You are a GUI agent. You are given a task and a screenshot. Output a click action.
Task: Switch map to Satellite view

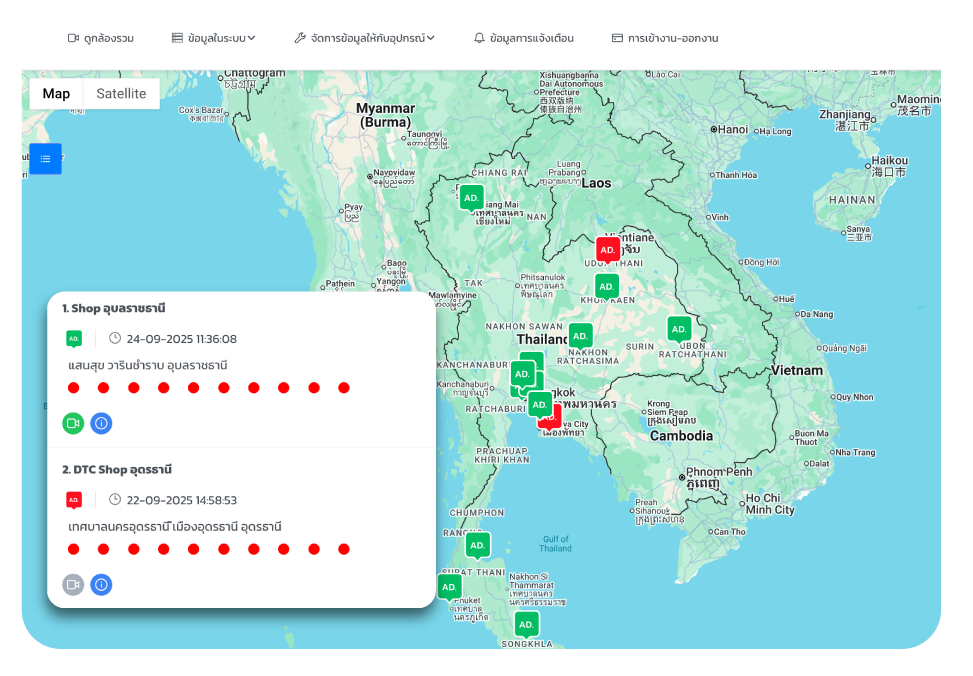121,94
